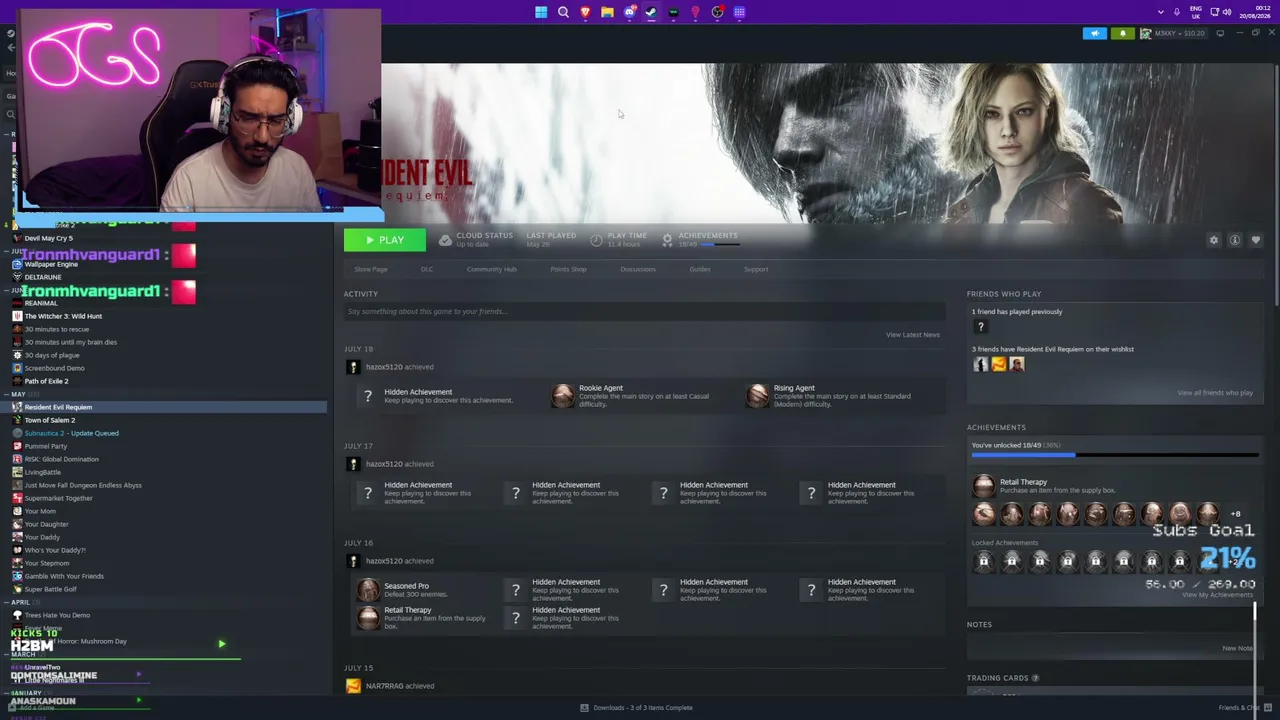
Task: Click the Steam notifications bell icon
Action: click(x=1122, y=33)
